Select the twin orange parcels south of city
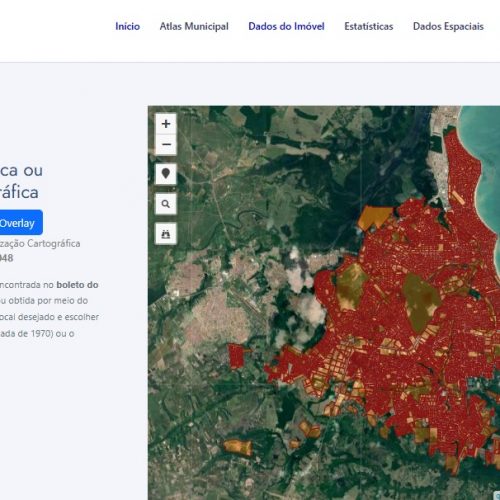Screen dimensions: 500x500 pyautogui.click(x=310, y=429)
